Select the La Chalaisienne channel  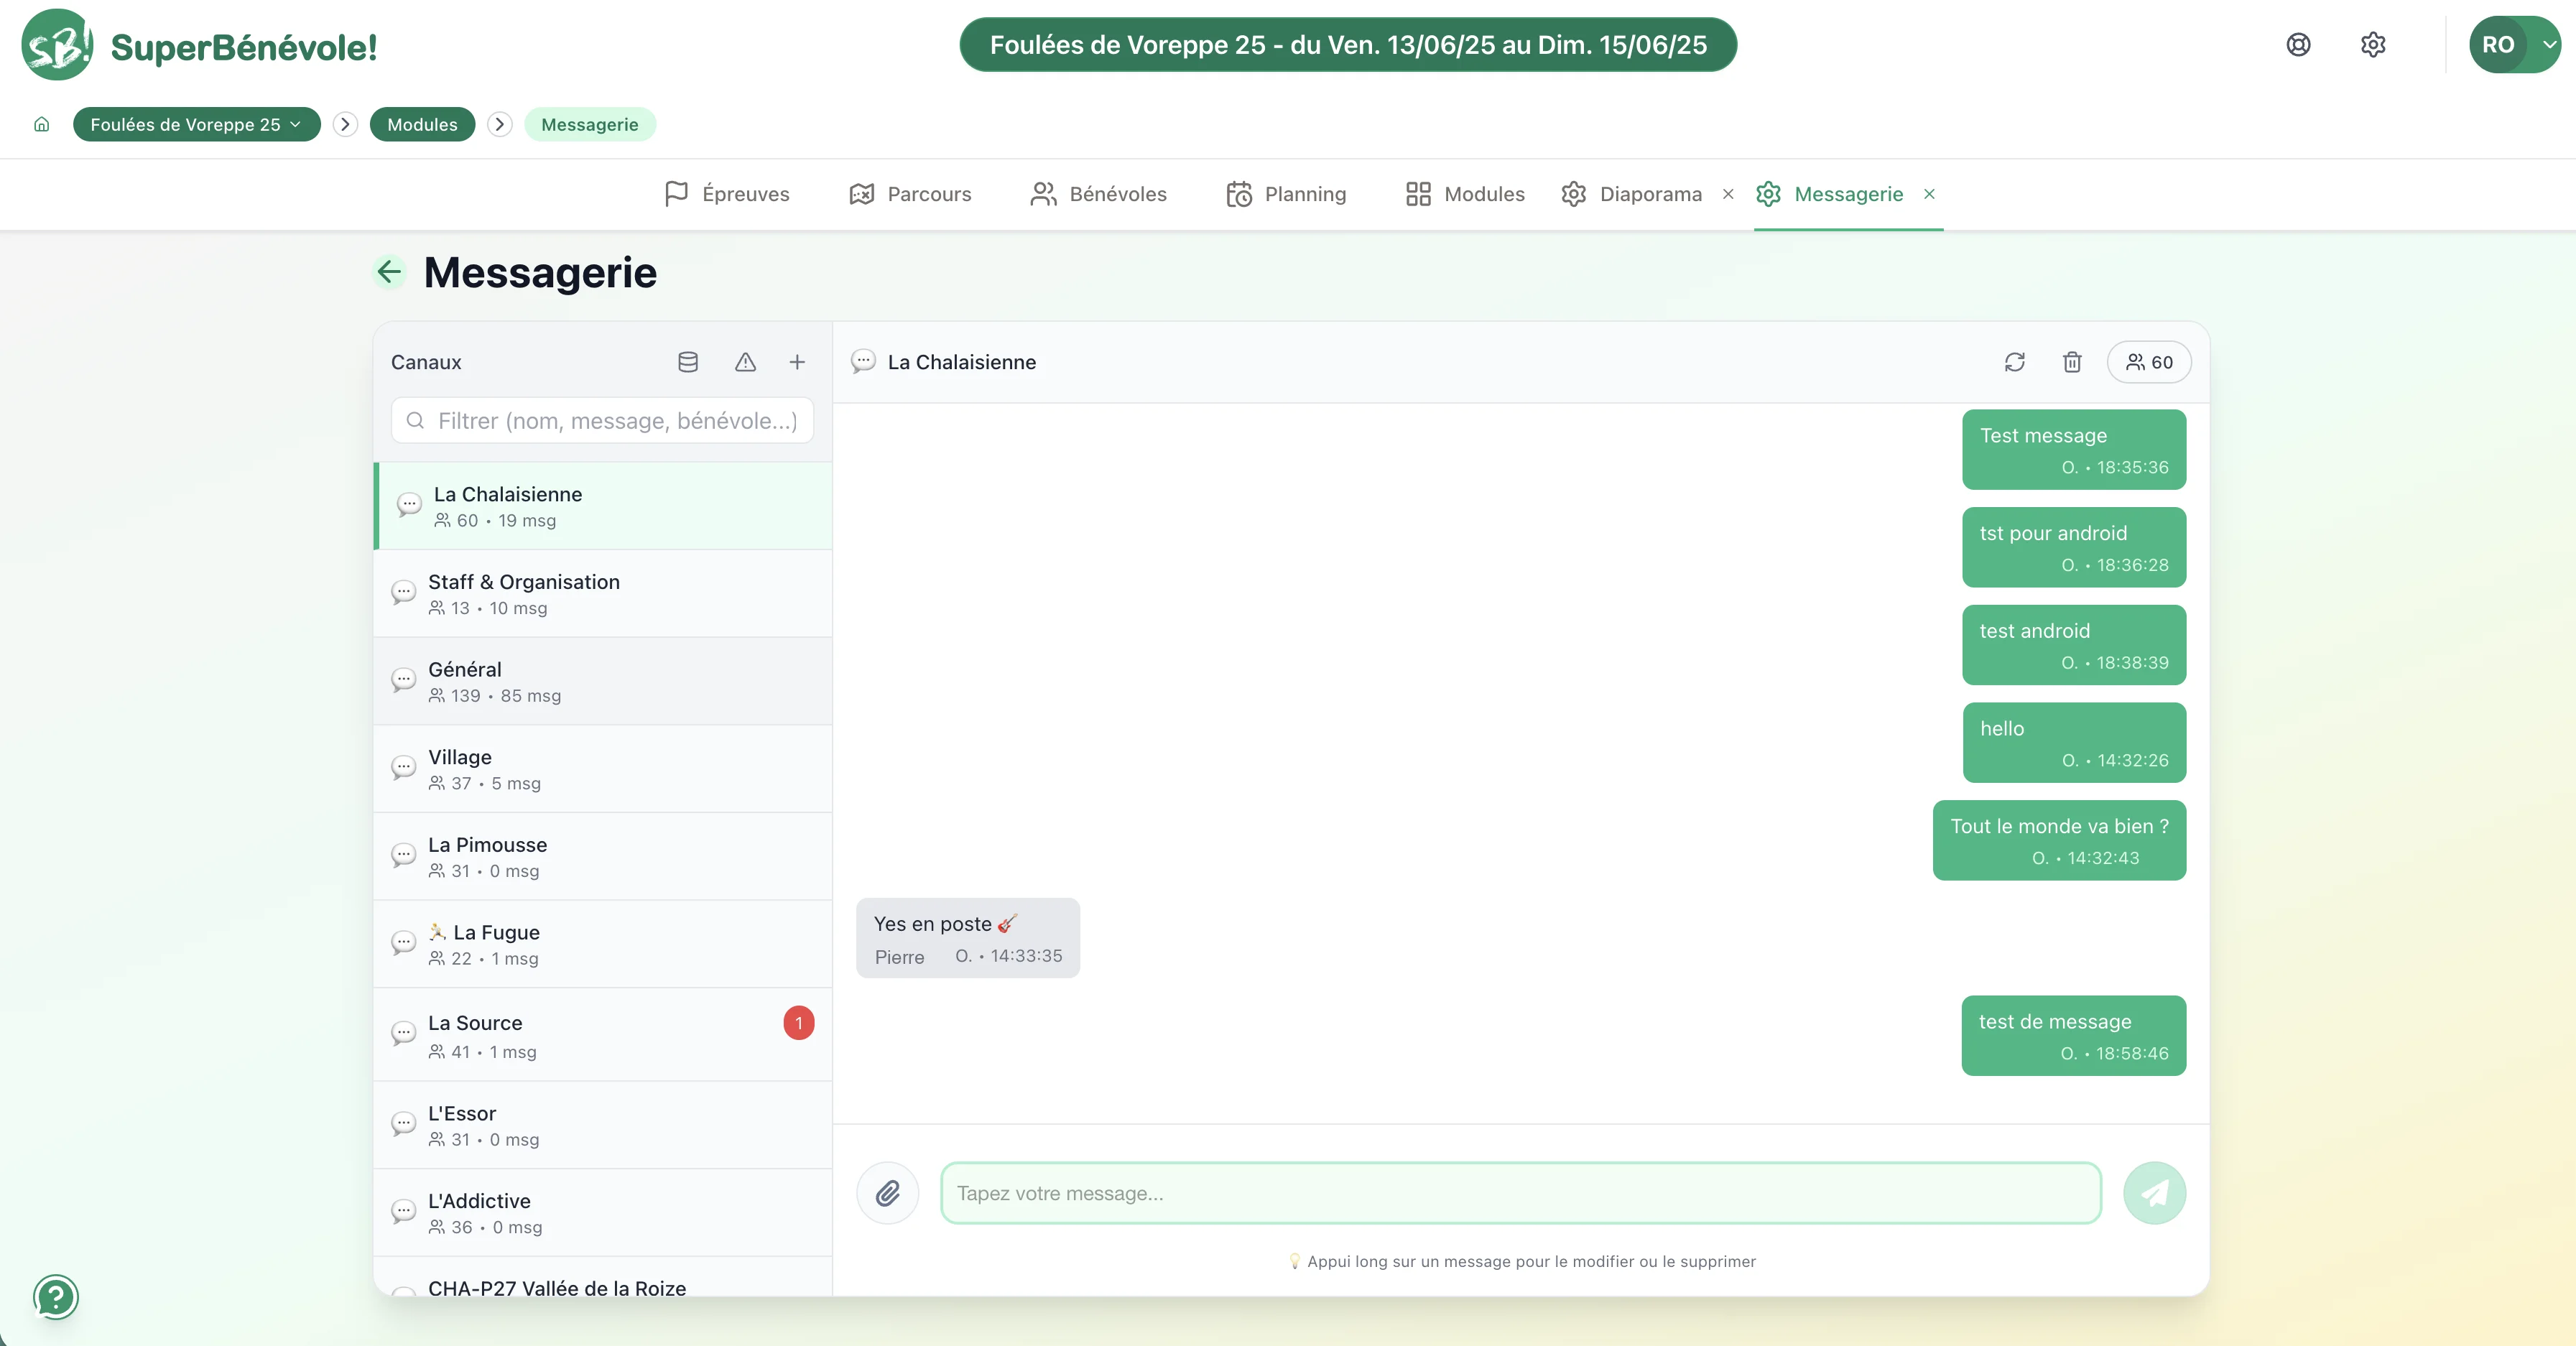coord(603,506)
